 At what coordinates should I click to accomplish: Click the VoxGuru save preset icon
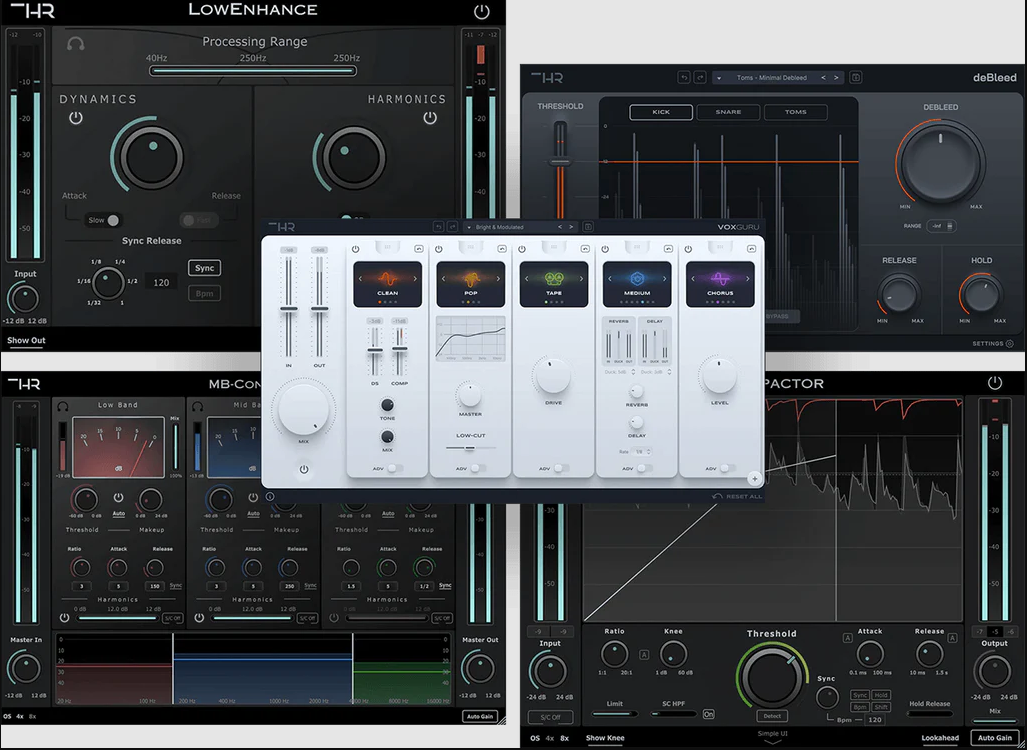(x=588, y=227)
